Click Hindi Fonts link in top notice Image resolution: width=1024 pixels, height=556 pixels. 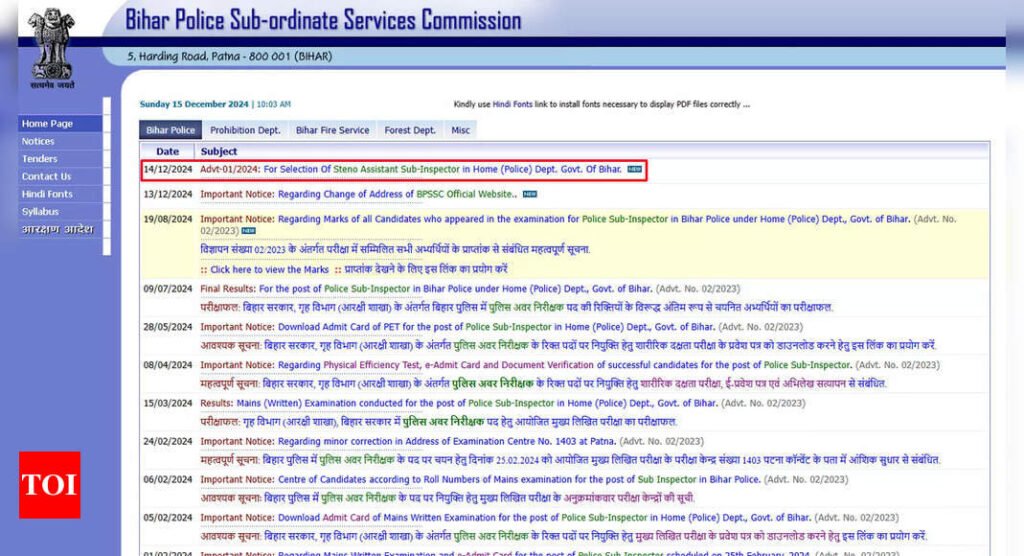pos(513,104)
